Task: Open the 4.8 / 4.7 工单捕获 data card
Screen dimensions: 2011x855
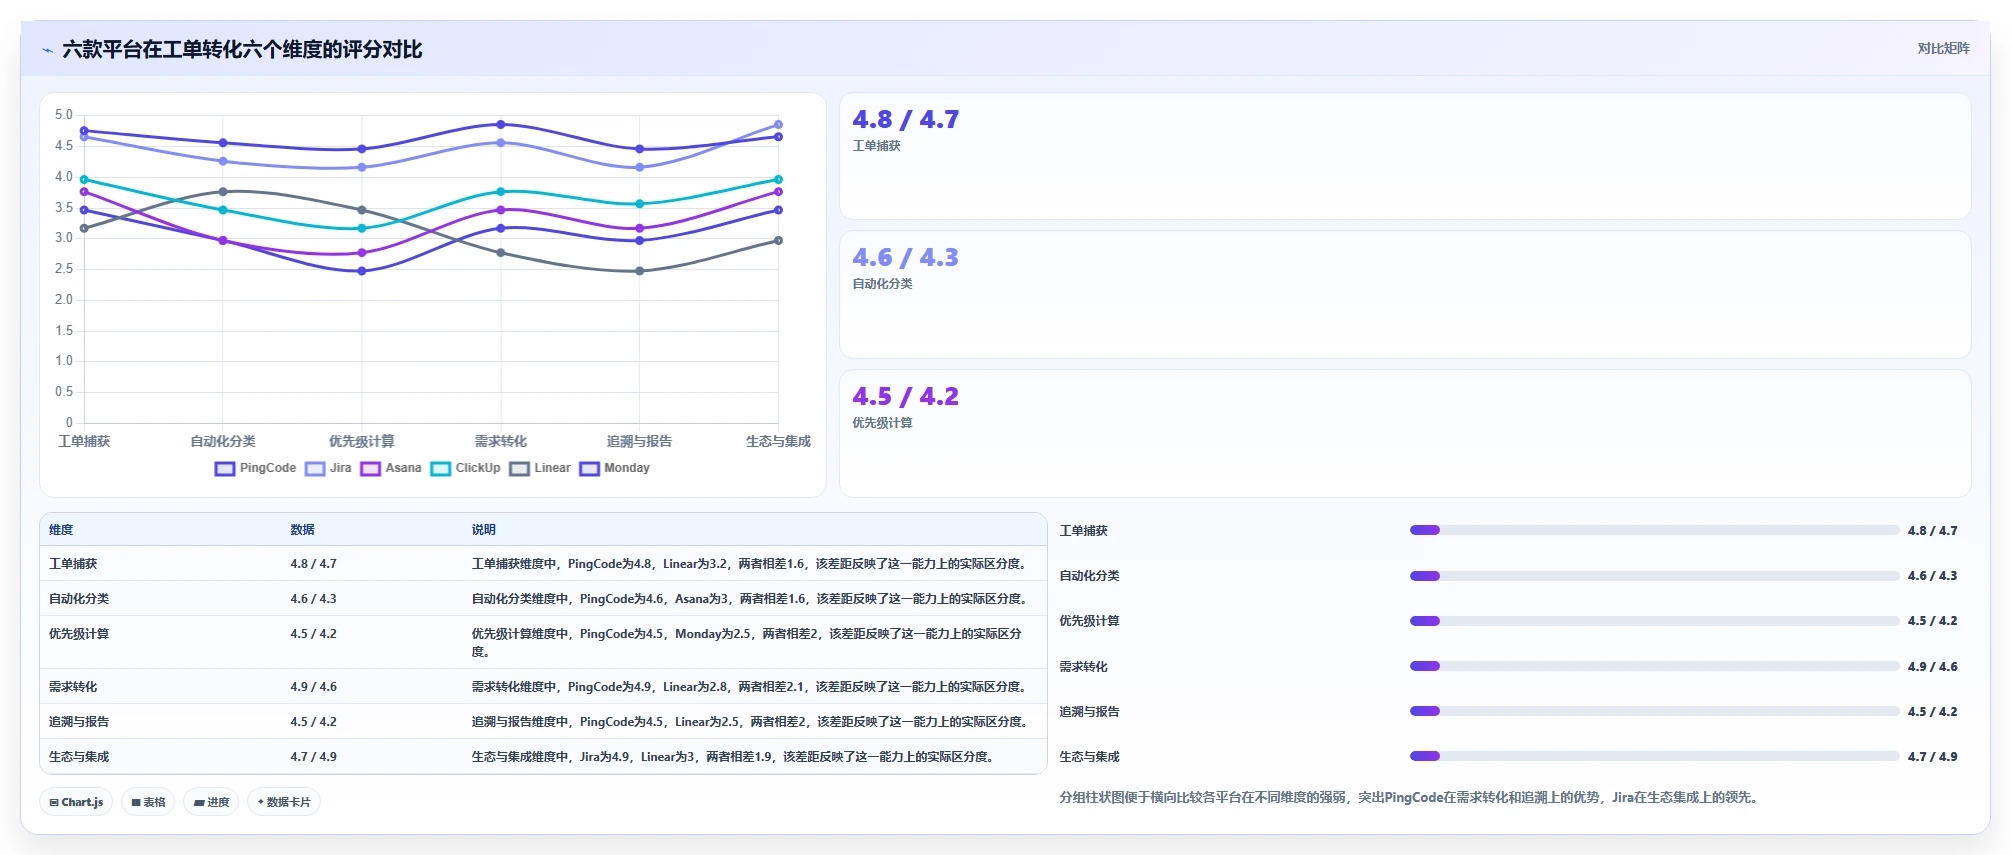Action: point(1405,156)
